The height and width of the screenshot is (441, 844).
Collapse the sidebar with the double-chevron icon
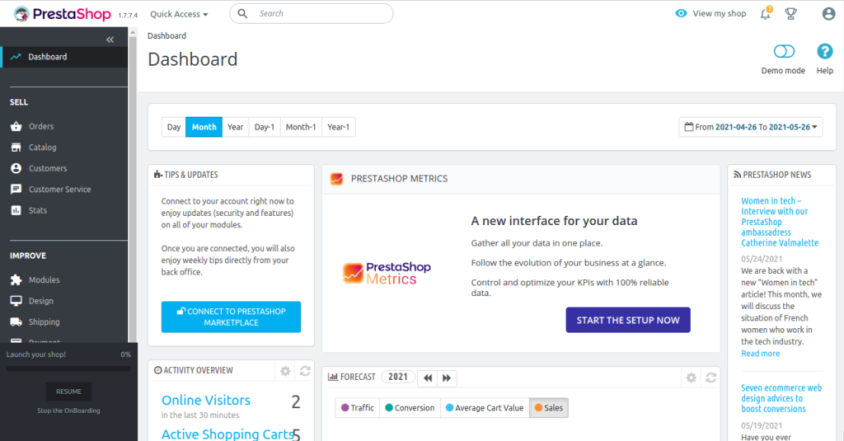(x=110, y=39)
